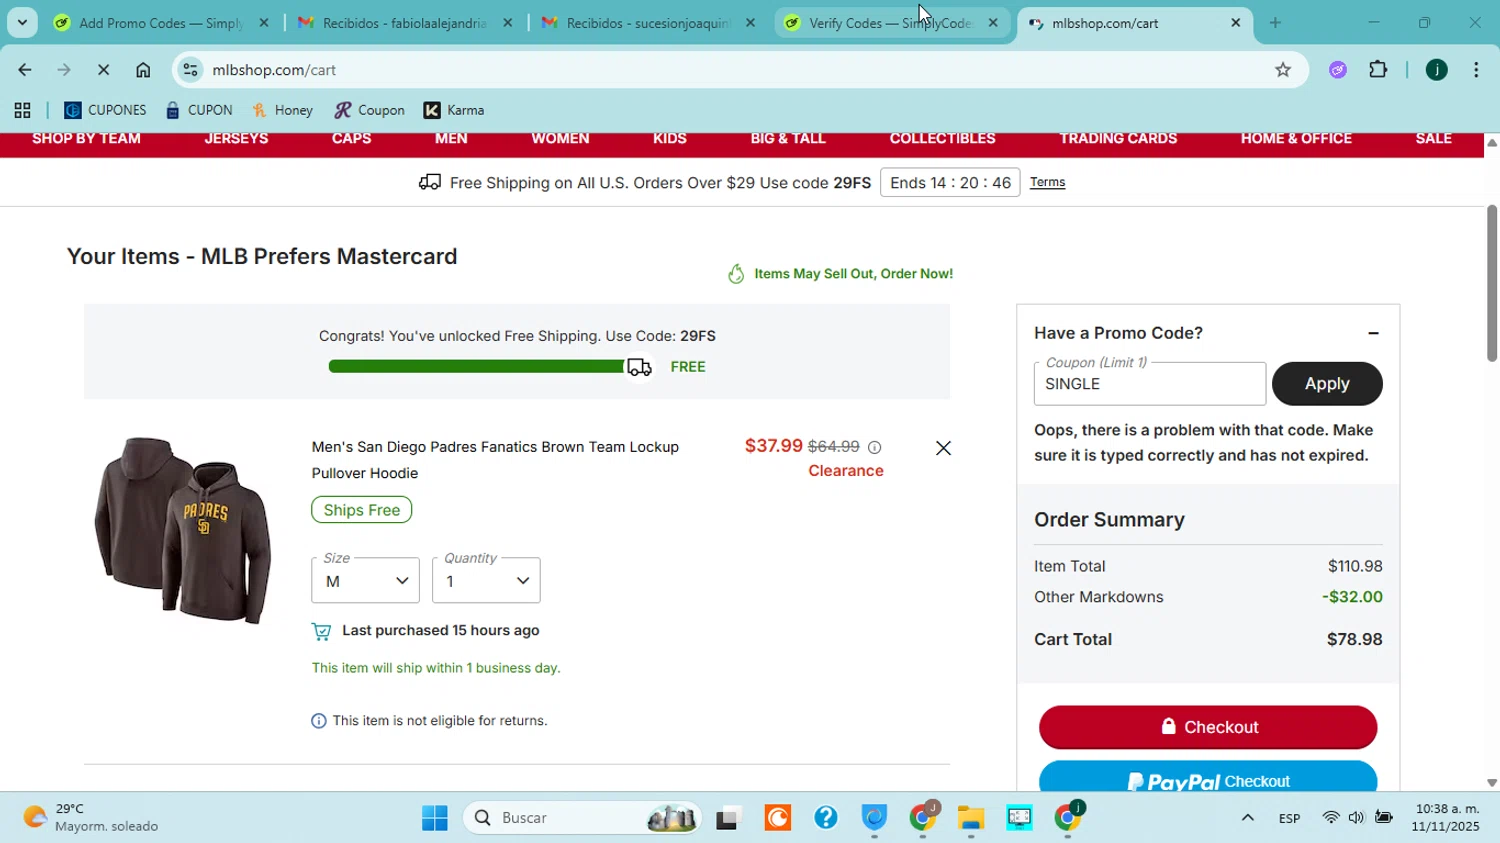Collapse the Have a Promo Code section
This screenshot has height=843, width=1500.
click(1373, 333)
